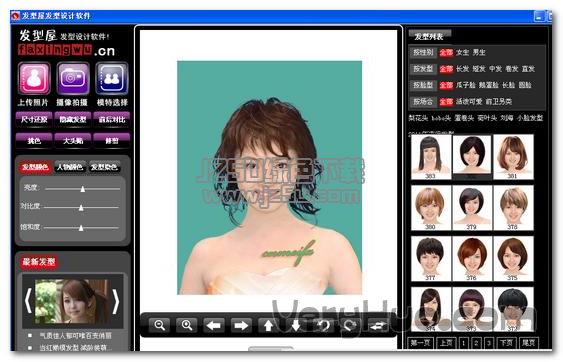The width and height of the screenshot is (563, 362).
Task: Choose hairstyle thumbnail 377
Action: [x=431, y=259]
